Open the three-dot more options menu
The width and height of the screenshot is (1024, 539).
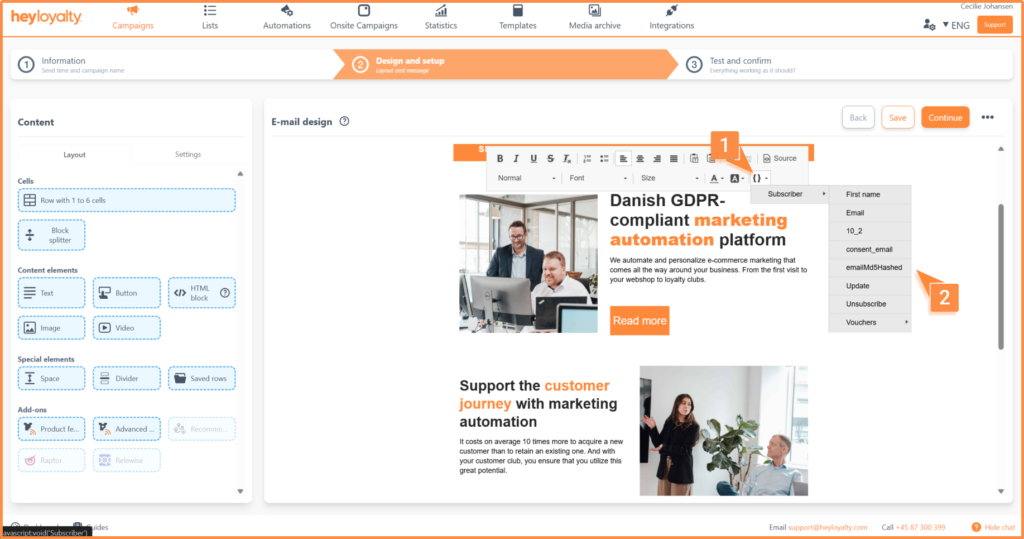point(987,117)
